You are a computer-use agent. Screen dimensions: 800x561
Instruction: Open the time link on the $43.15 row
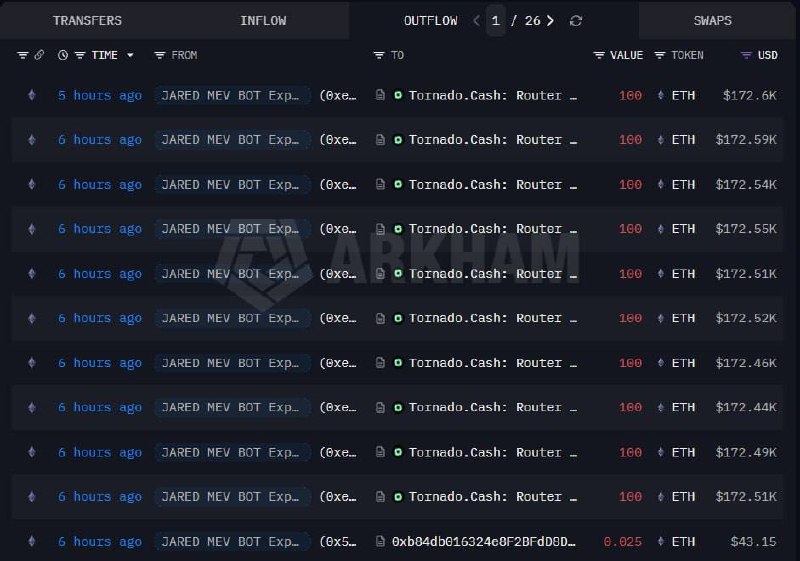(100, 542)
